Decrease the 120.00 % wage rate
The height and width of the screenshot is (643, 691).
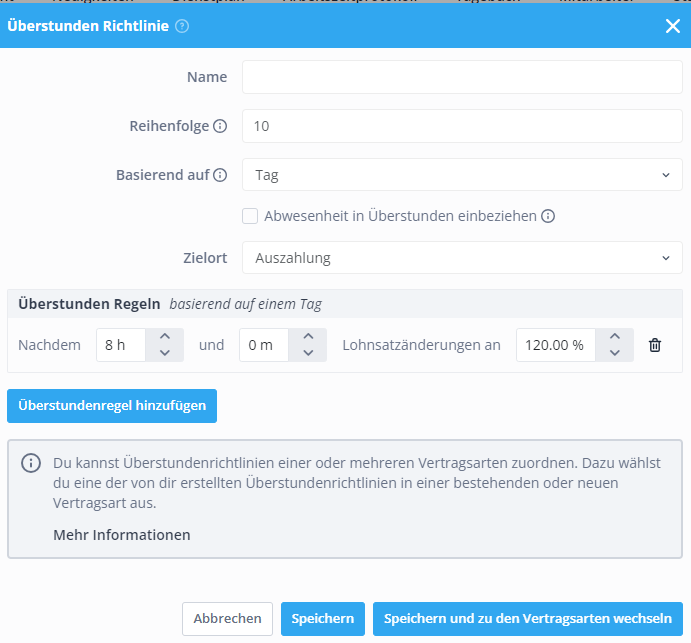tap(615, 353)
